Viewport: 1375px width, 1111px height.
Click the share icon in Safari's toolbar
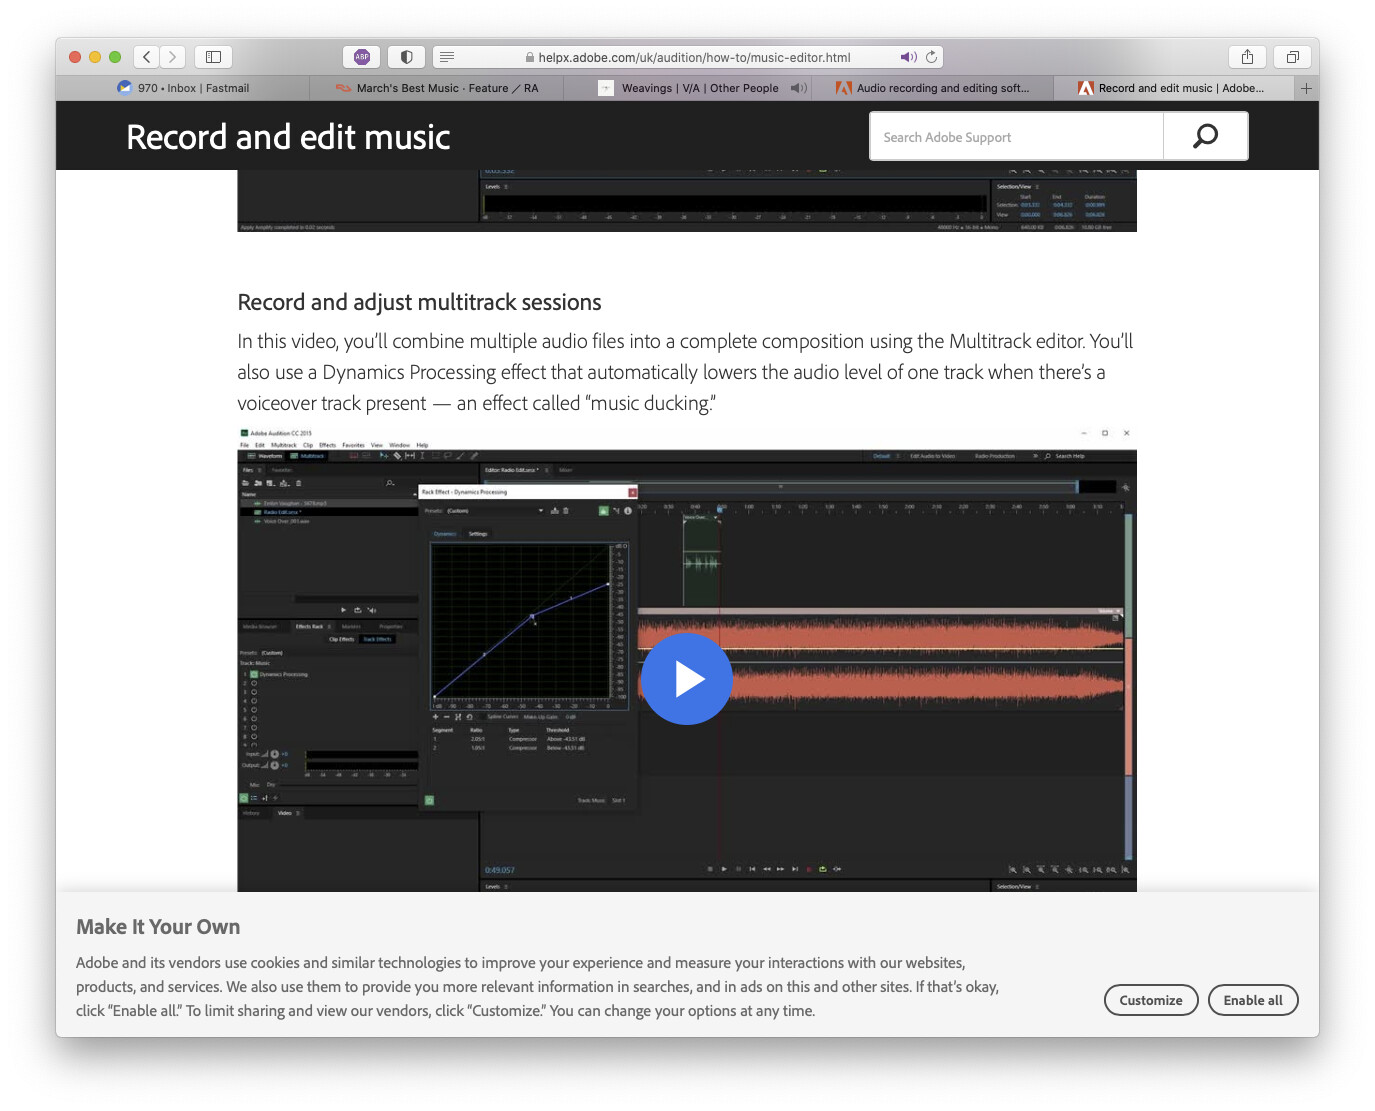tap(1246, 57)
